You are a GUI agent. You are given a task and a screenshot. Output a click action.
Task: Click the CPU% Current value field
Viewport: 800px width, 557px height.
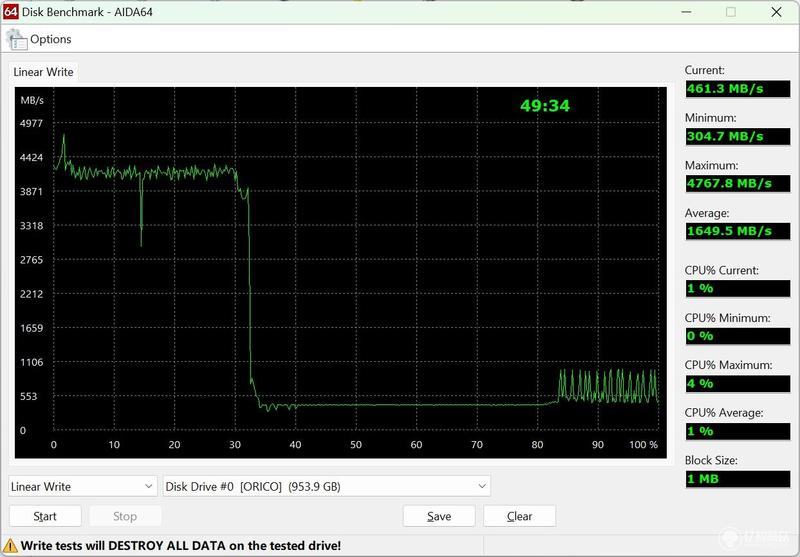[x=738, y=289]
